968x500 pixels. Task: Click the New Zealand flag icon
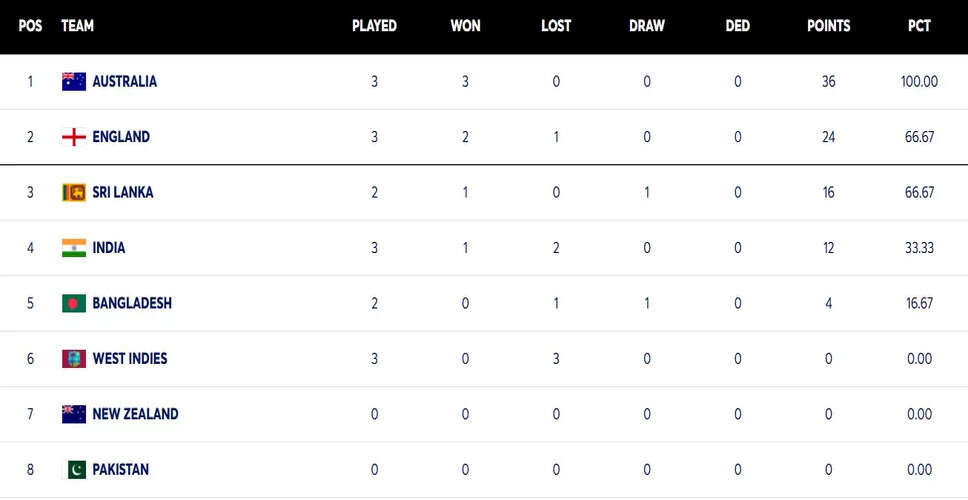[x=73, y=414]
